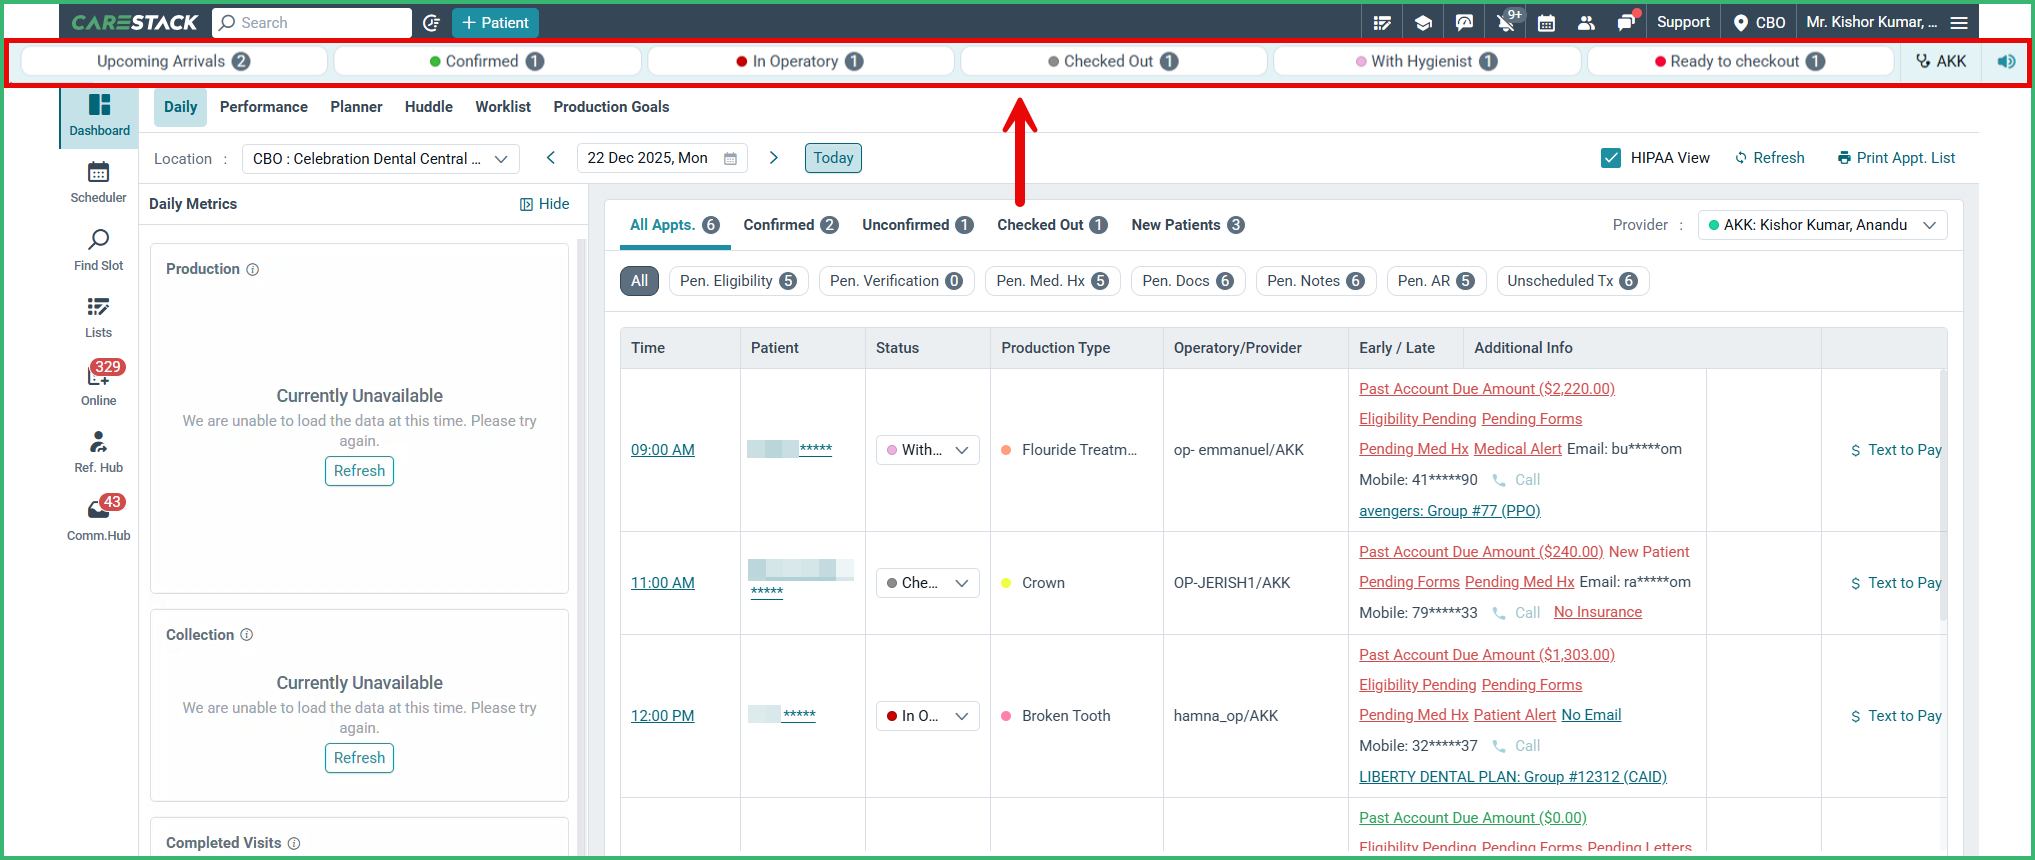Switch to the Performance tab

click(264, 107)
